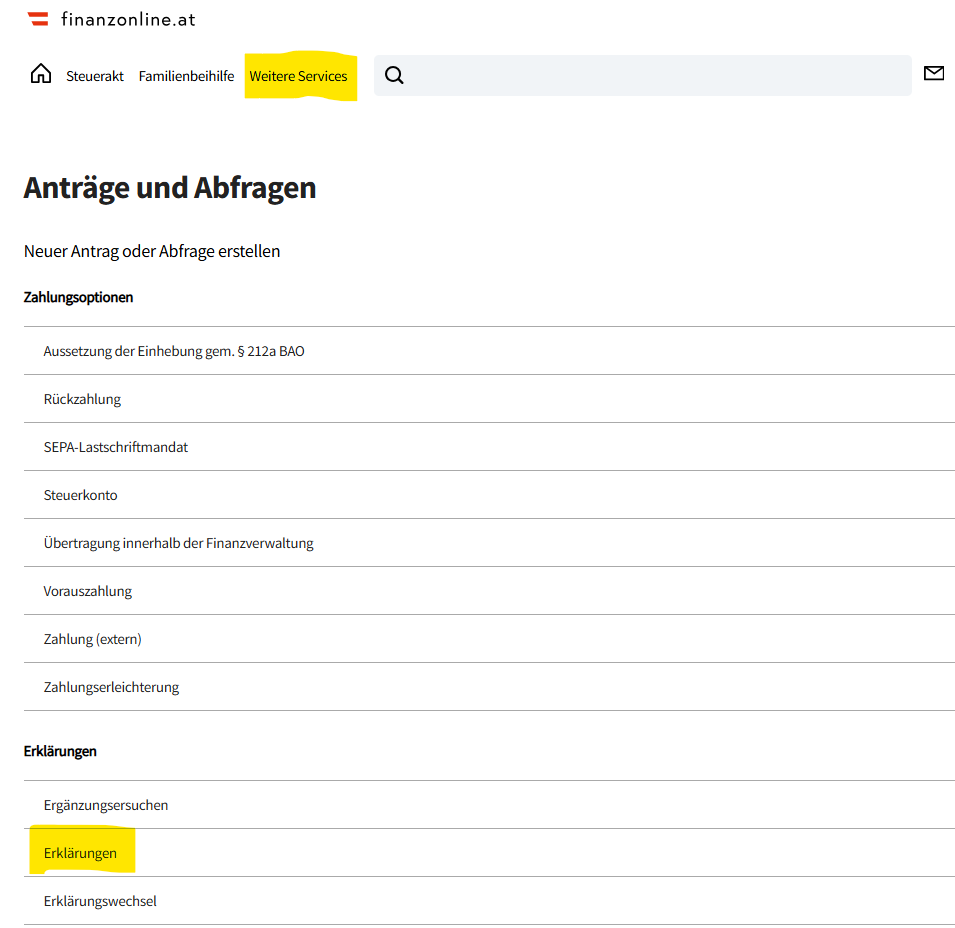Click the Anträge und Abfragen heading
This screenshot has height=928, width=955.
pyautogui.click(x=170, y=187)
